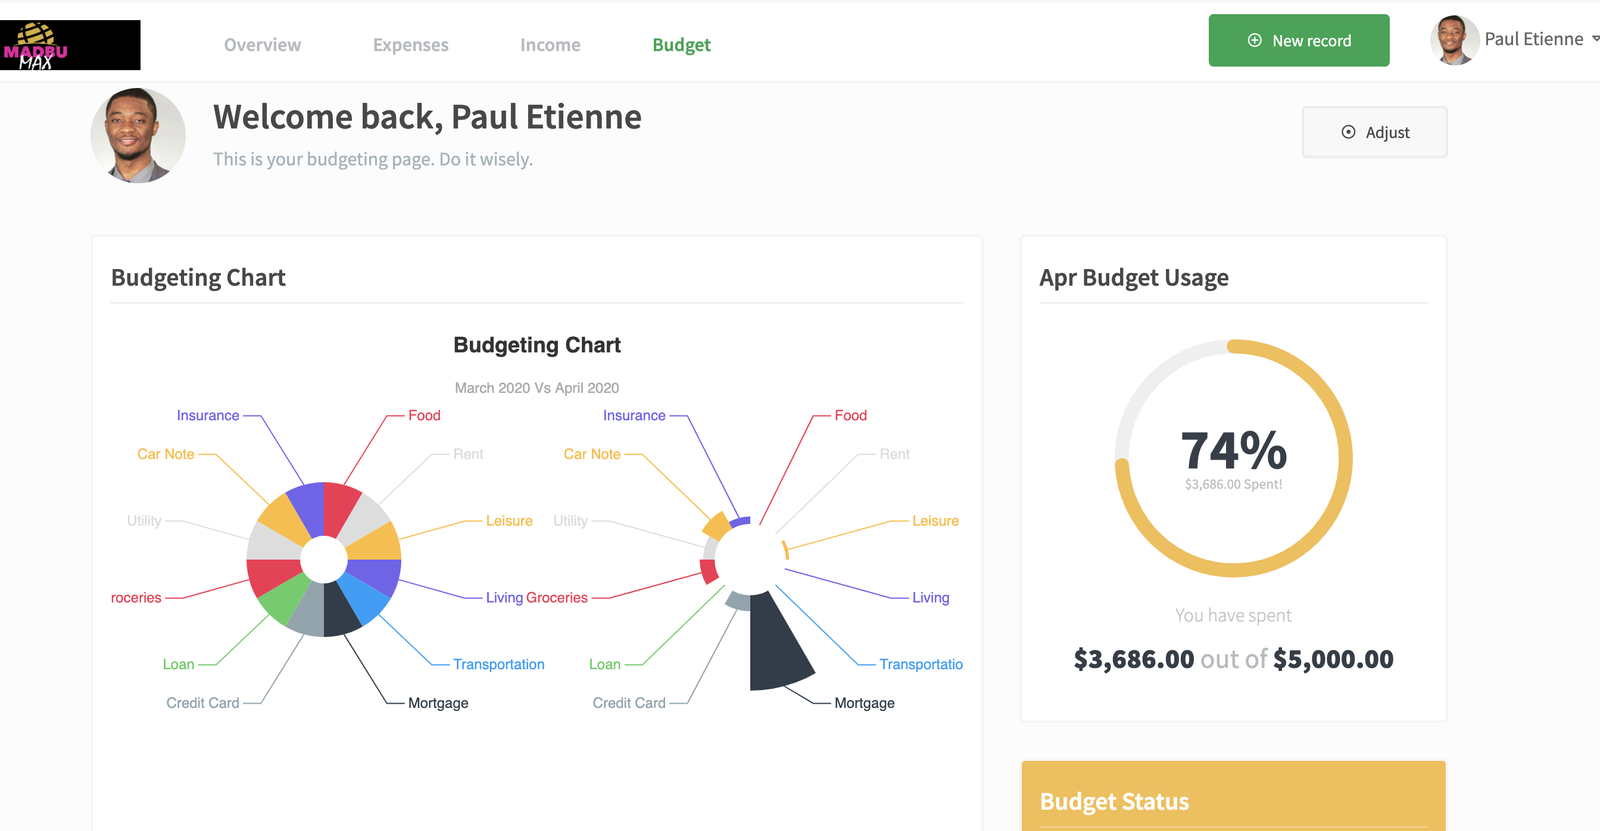This screenshot has height=831, width=1600.
Task: Click the green Loan slice in the March pie
Action: [x=283, y=599]
